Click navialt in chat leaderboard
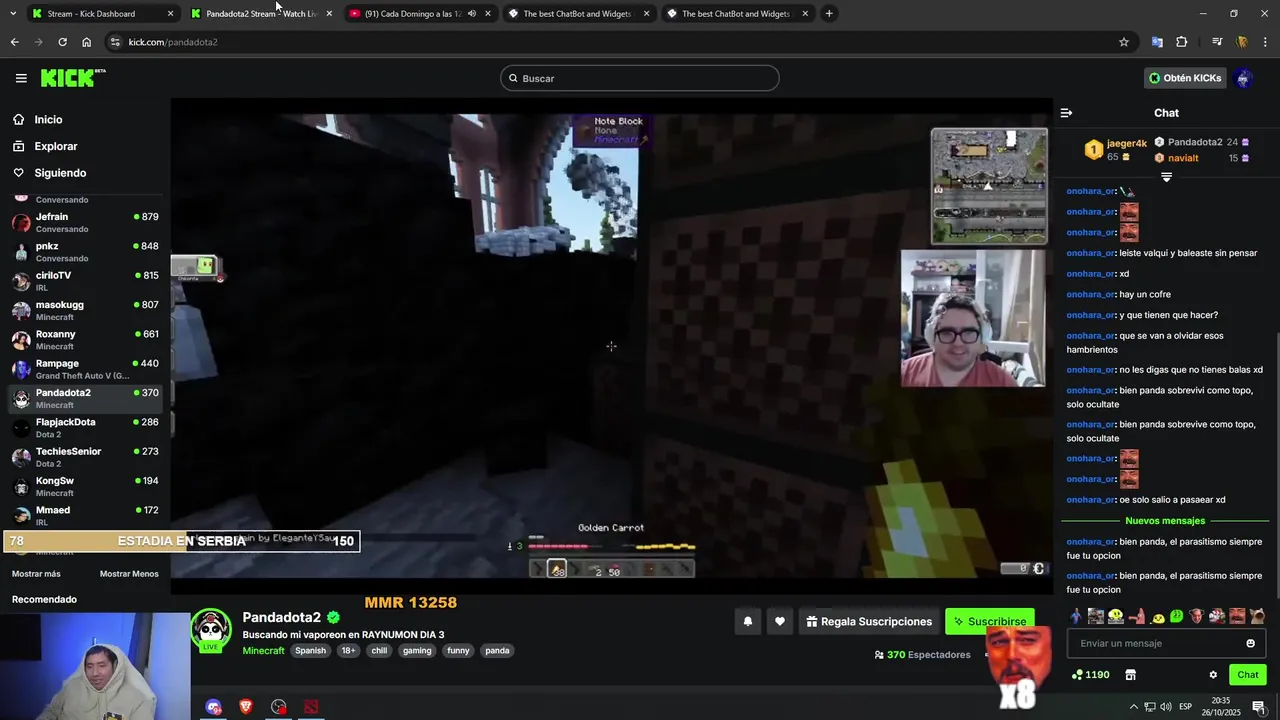Viewport: 1280px width, 720px height. click(x=1183, y=158)
